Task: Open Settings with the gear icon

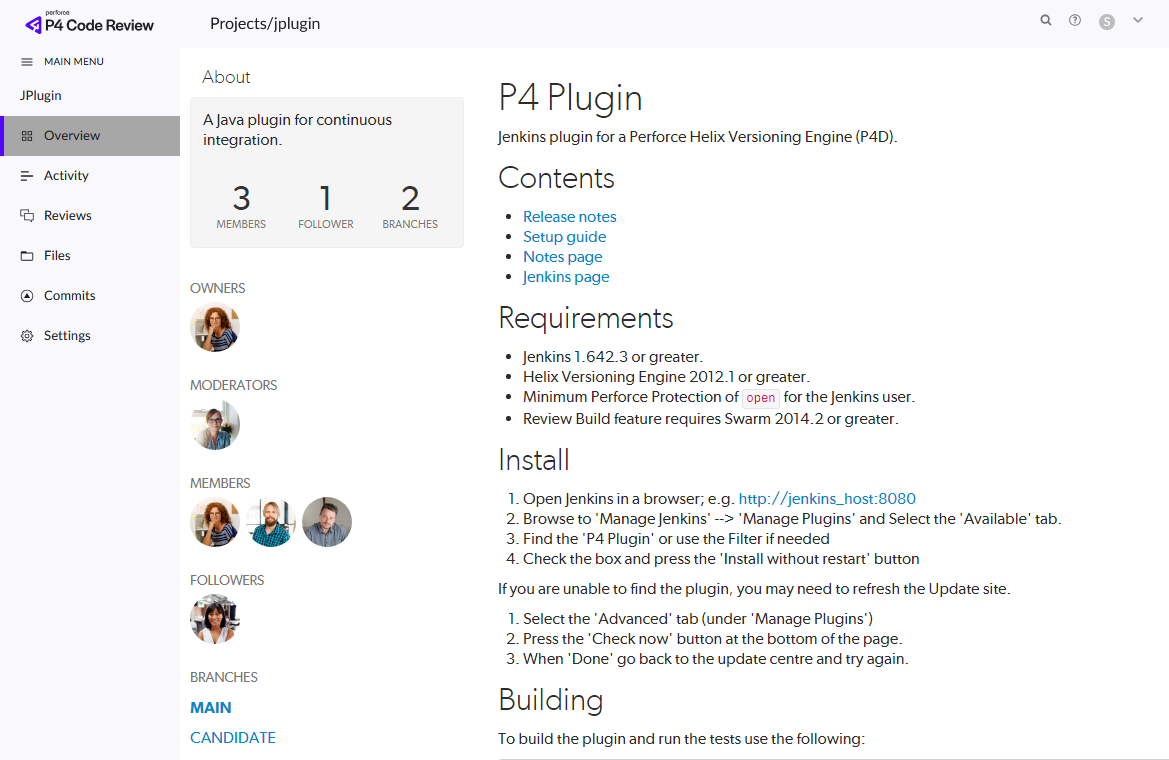Action: [x=26, y=335]
